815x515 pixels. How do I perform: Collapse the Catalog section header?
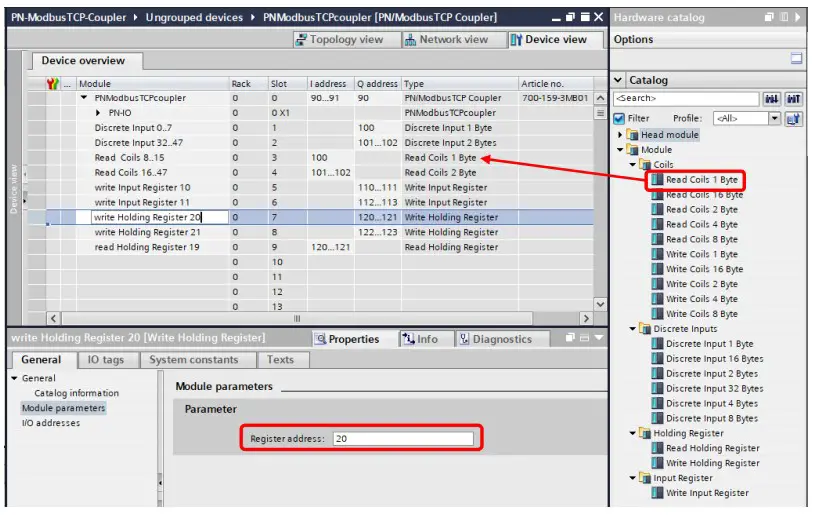click(618, 80)
